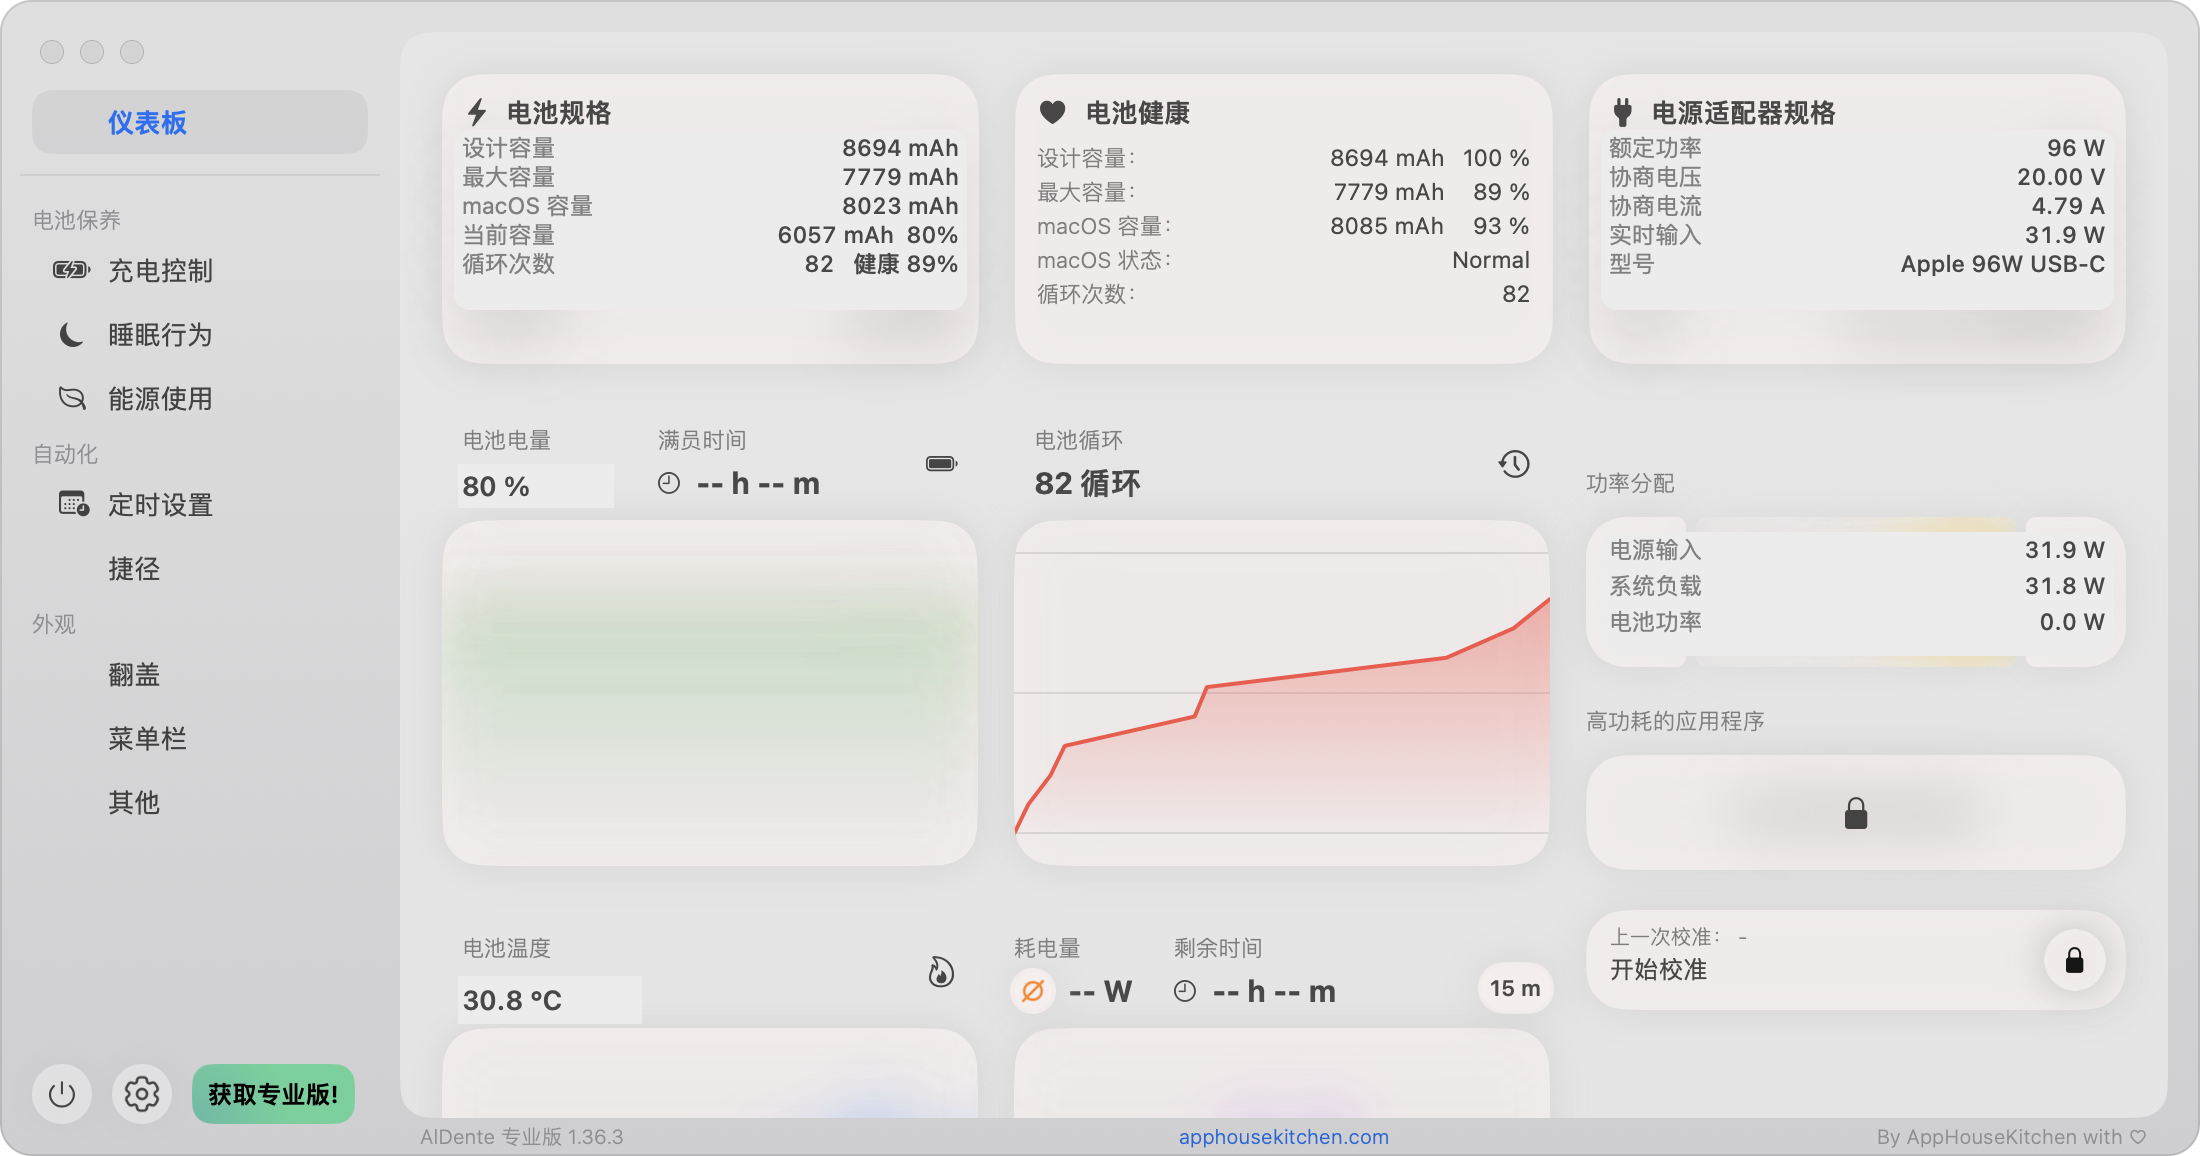Viewport: 2200px width, 1156px height.
Task: Click the green battery level chart
Action: pos(710,693)
